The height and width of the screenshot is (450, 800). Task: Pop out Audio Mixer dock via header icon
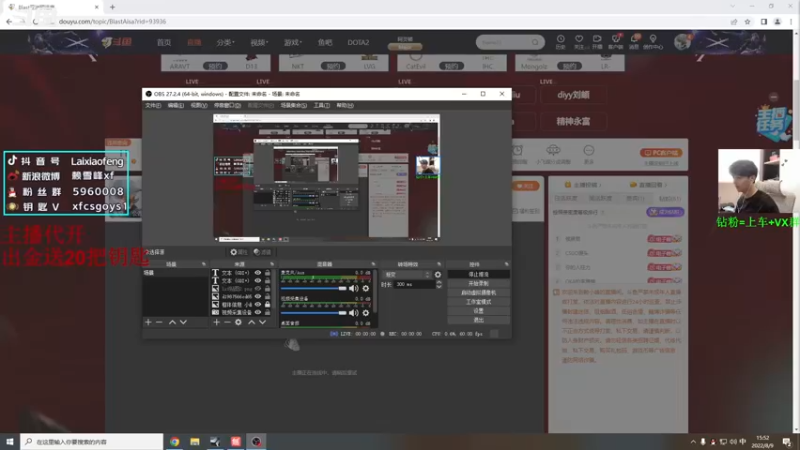point(373,264)
